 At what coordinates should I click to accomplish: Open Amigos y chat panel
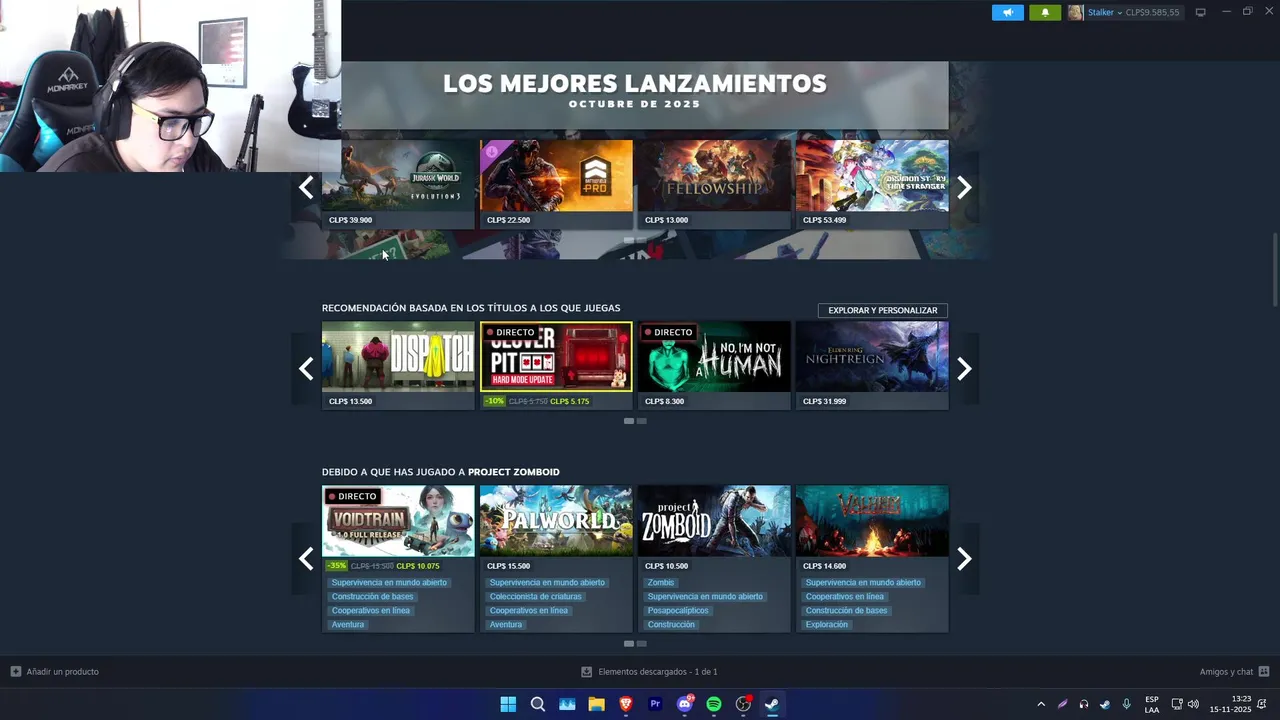[x=1234, y=672]
